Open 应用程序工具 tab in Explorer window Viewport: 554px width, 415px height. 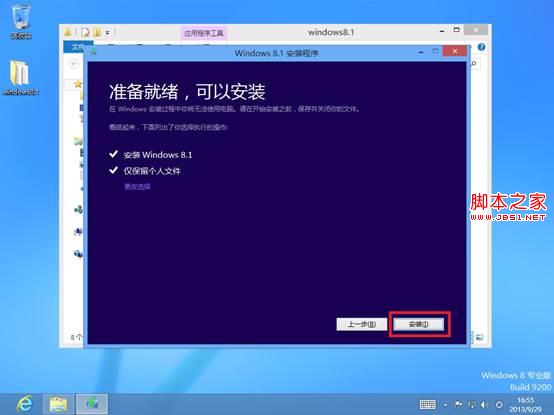click(x=204, y=33)
